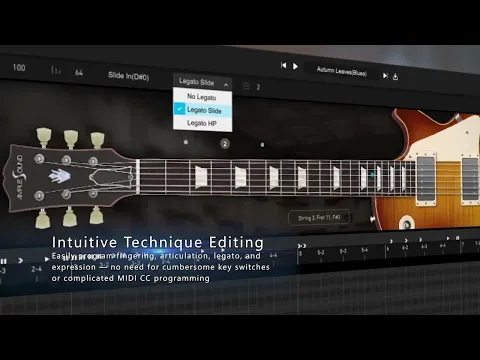Viewport: 480px width, 360px height.
Task: Click the velocity value 100
Action: [19, 68]
